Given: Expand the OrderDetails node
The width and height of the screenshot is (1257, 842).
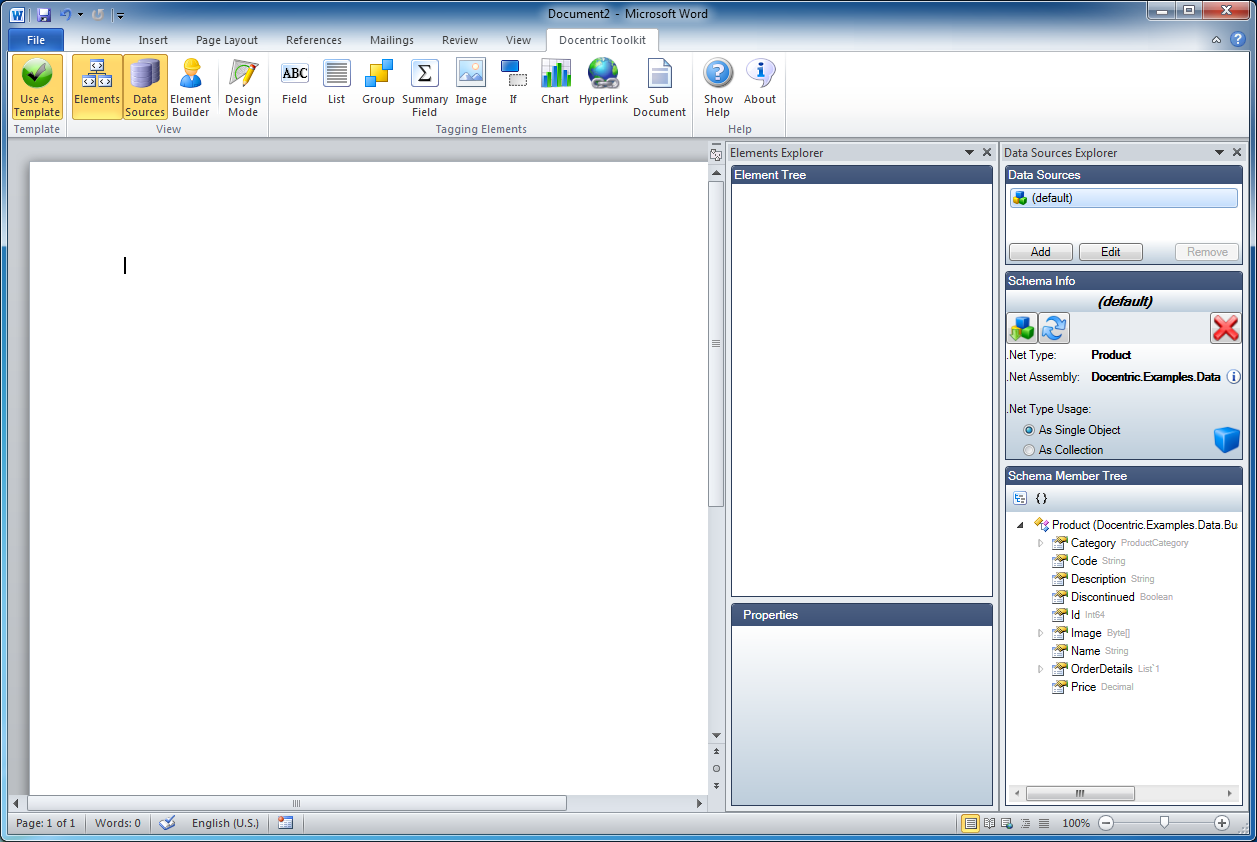Looking at the screenshot, I should click(x=1040, y=669).
